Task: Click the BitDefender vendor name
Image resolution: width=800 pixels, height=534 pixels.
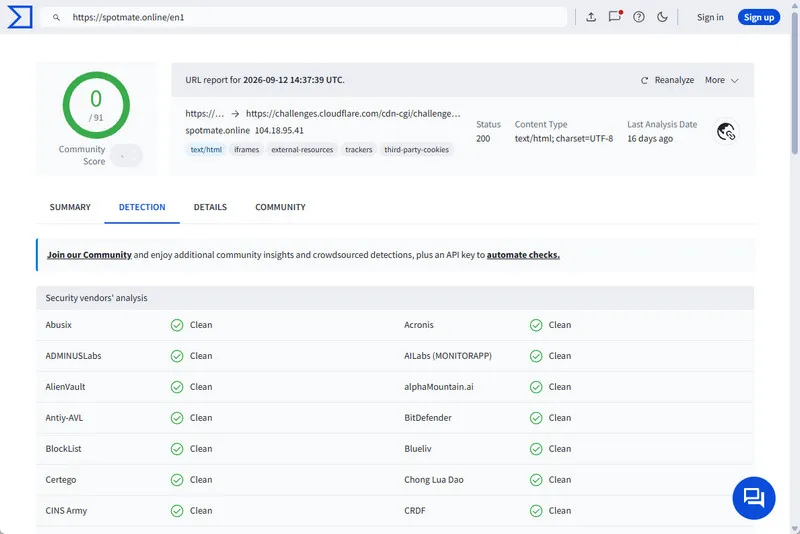Action: click(428, 418)
